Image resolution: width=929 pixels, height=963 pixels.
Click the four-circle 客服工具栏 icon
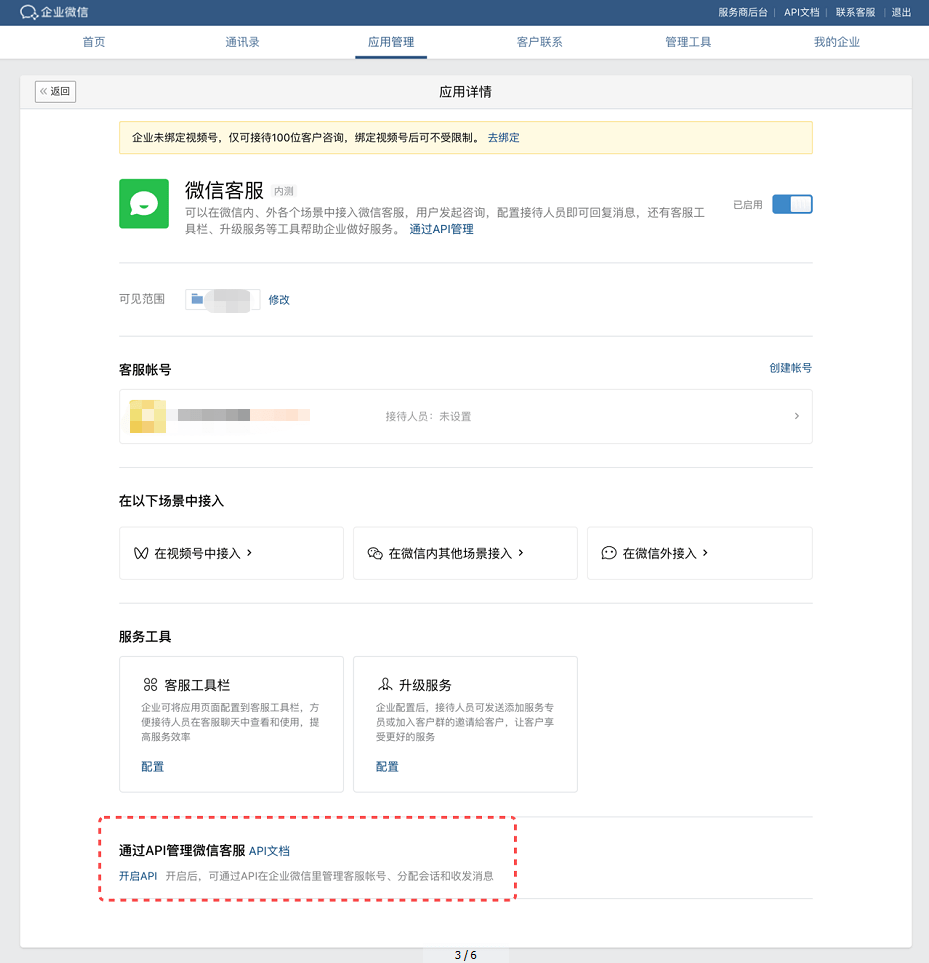pyautogui.click(x=150, y=685)
